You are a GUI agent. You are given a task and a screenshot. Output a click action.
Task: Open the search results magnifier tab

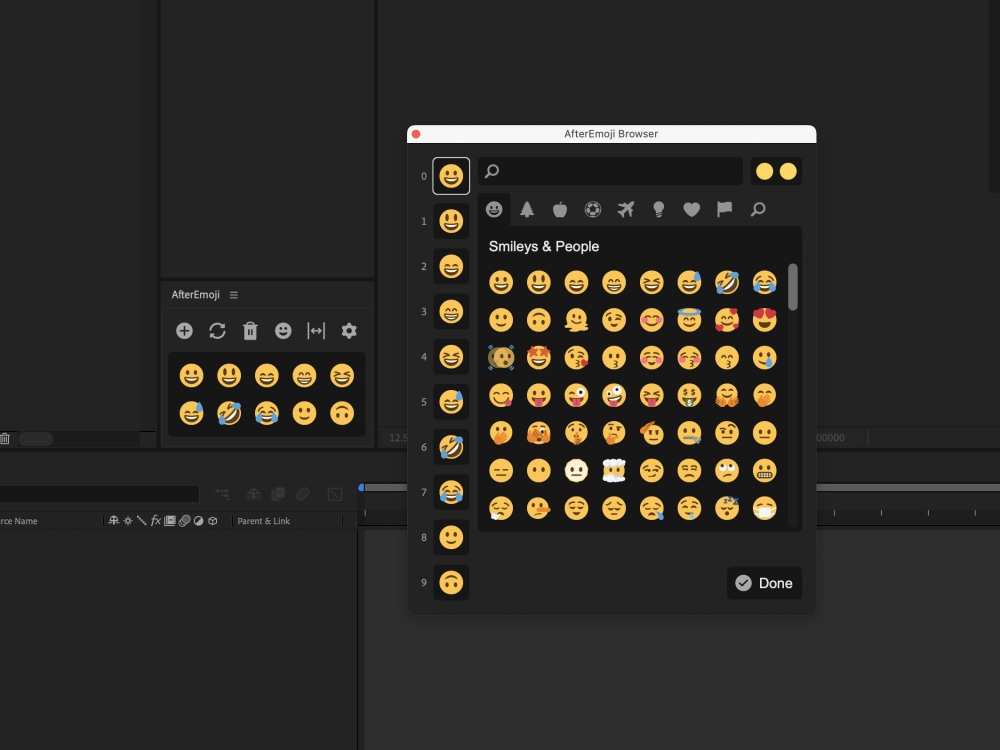tap(758, 209)
